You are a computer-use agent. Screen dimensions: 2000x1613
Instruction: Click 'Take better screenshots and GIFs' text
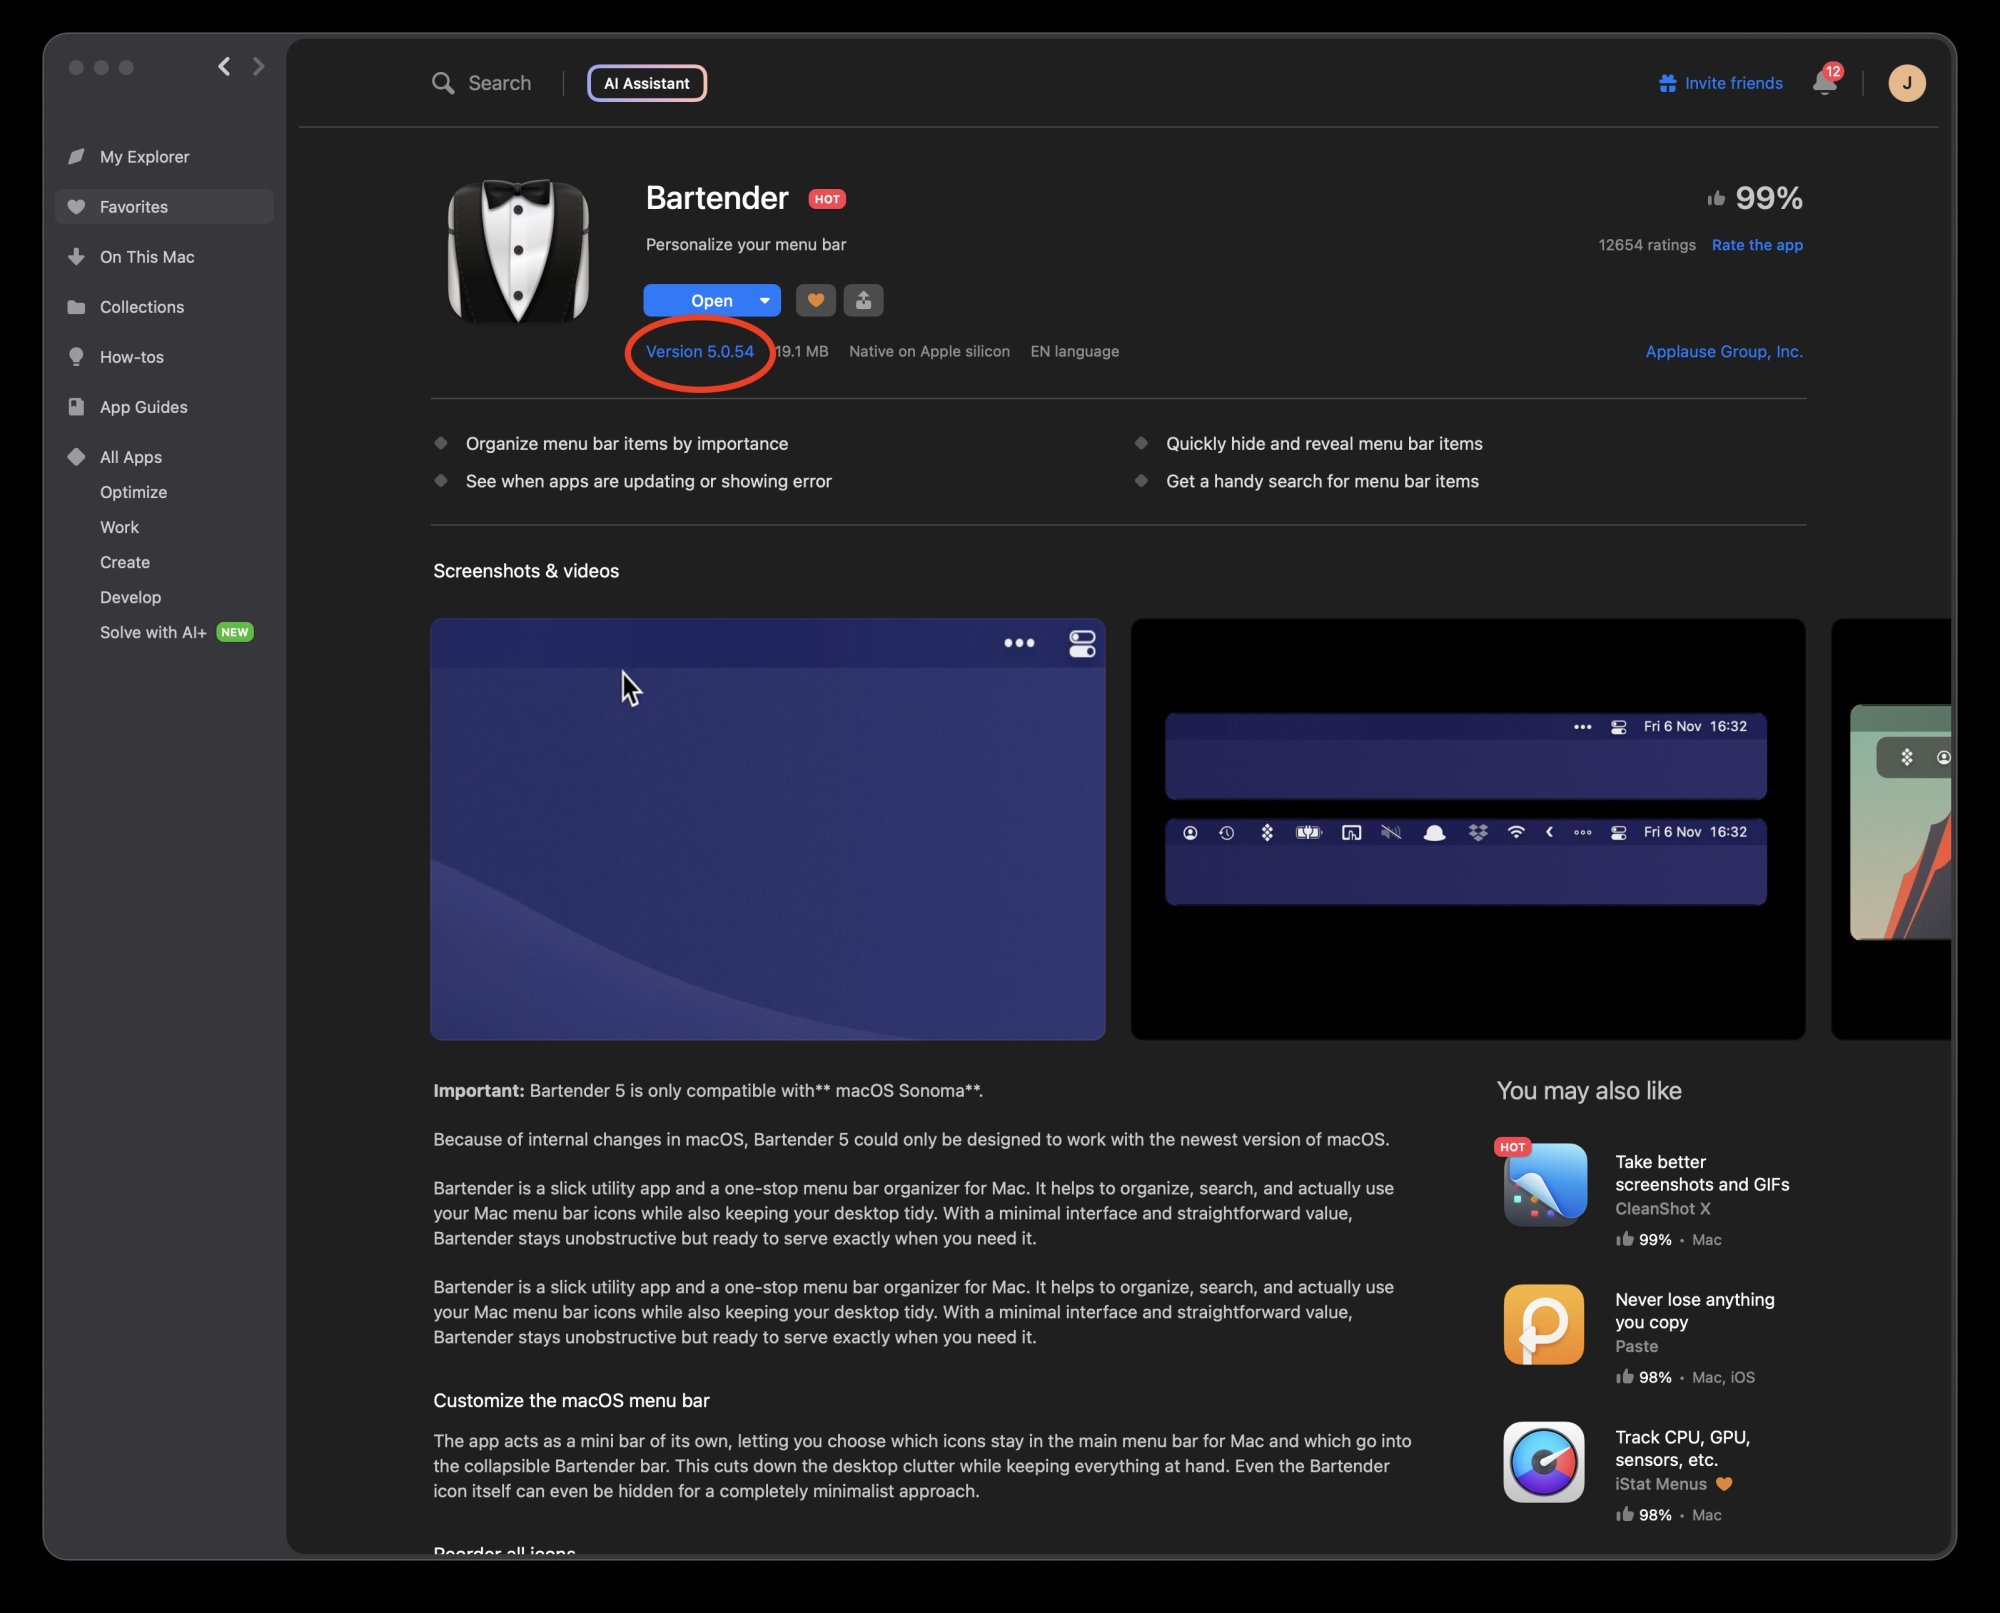1702,1173
